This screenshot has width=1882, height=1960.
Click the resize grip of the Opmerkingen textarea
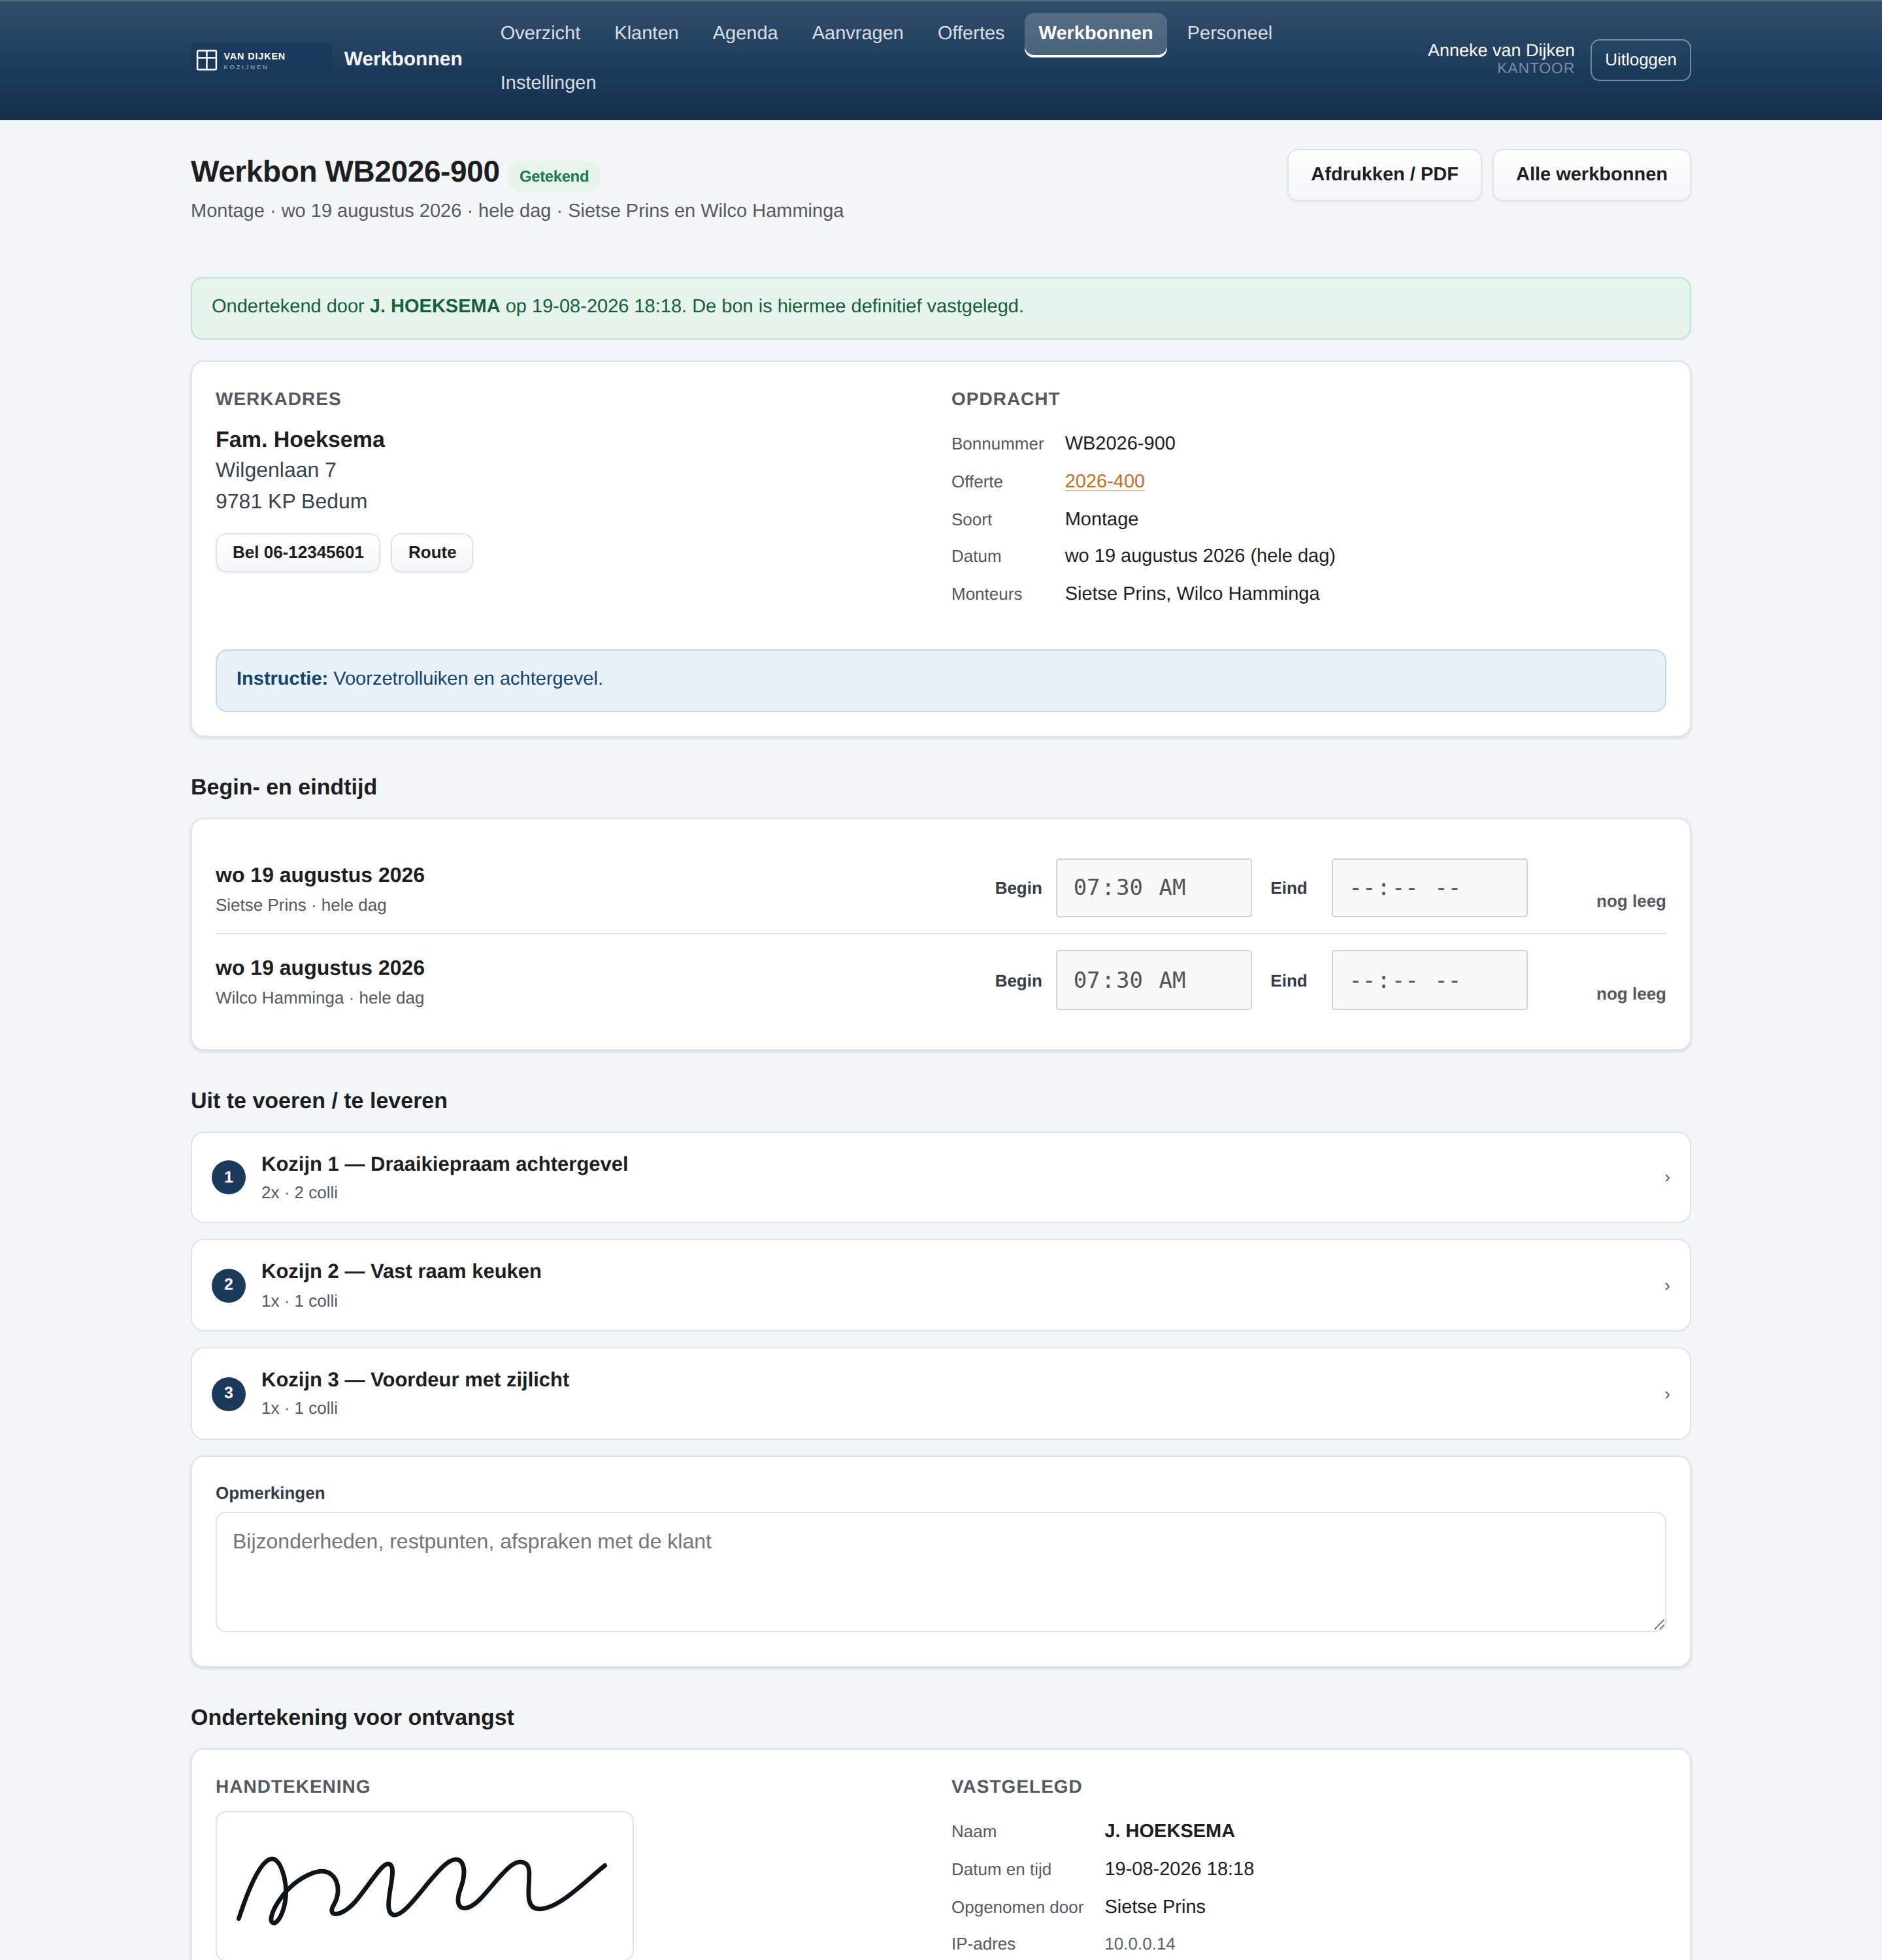[x=1658, y=1624]
